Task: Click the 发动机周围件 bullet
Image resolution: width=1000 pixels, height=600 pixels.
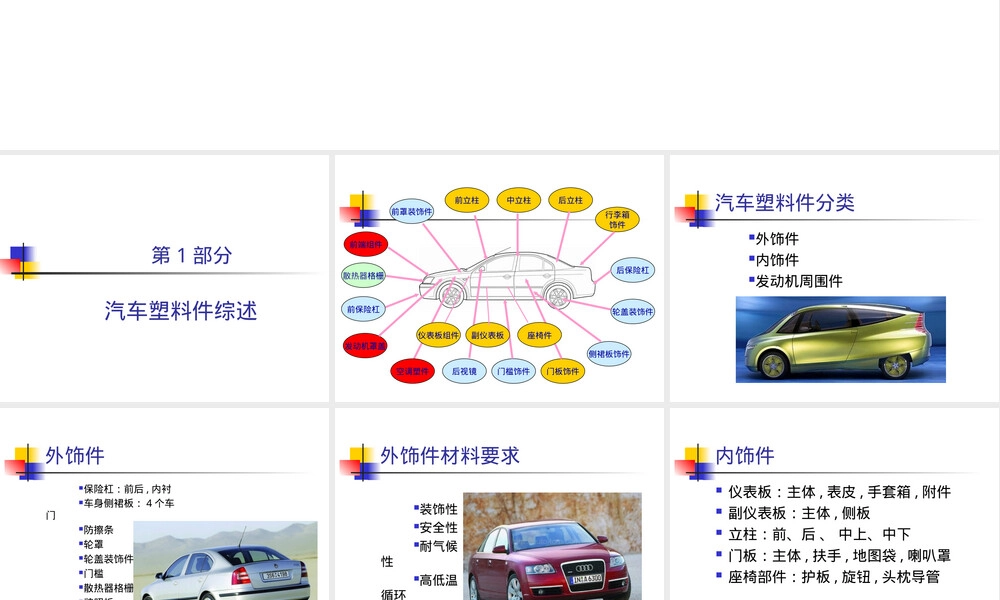Action: click(x=796, y=281)
